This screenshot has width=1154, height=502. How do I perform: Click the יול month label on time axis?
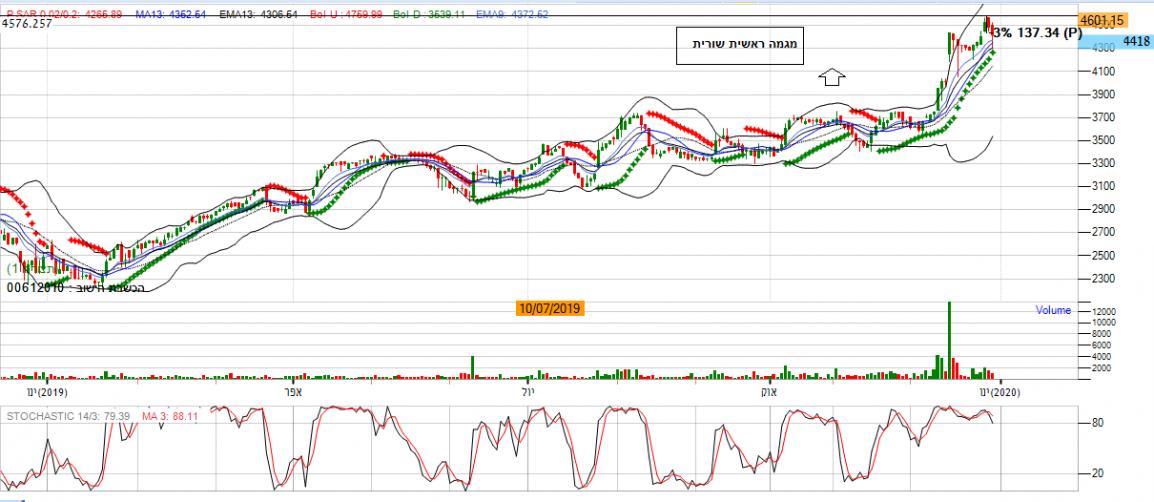[x=529, y=392]
